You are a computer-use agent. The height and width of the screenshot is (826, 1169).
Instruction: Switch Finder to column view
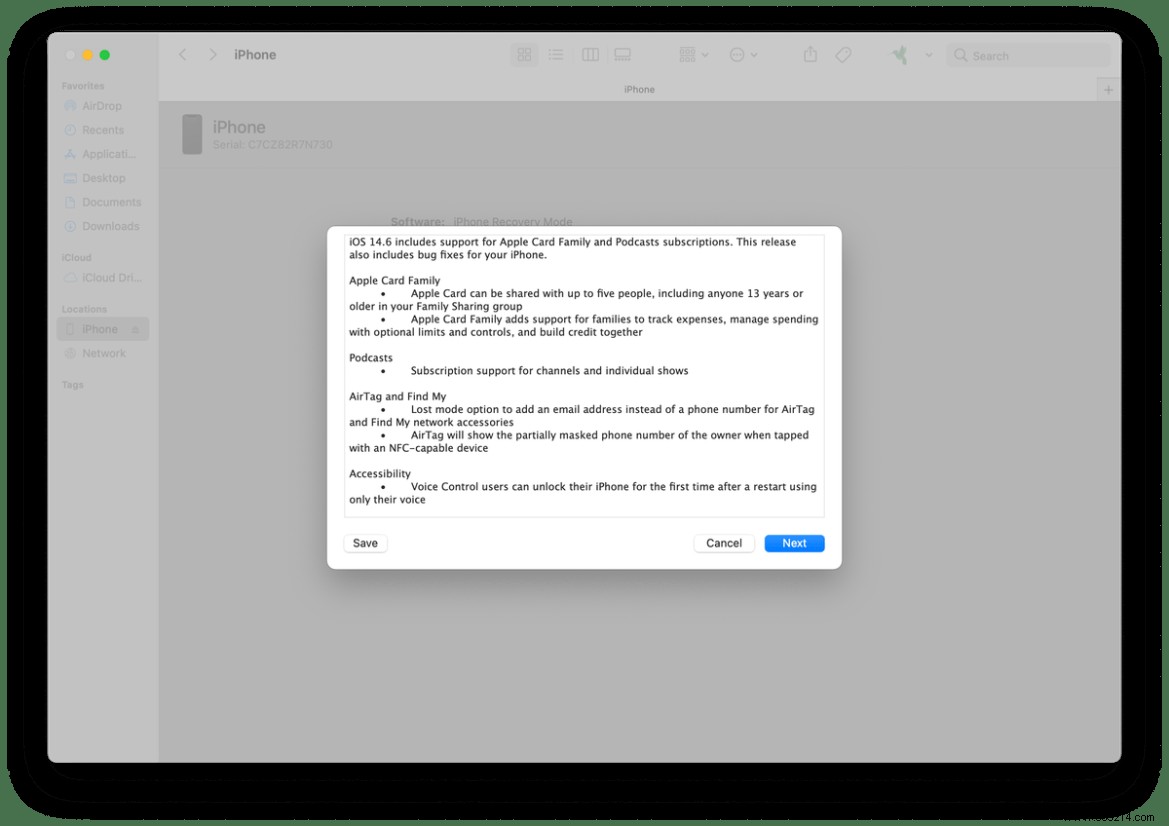point(590,55)
